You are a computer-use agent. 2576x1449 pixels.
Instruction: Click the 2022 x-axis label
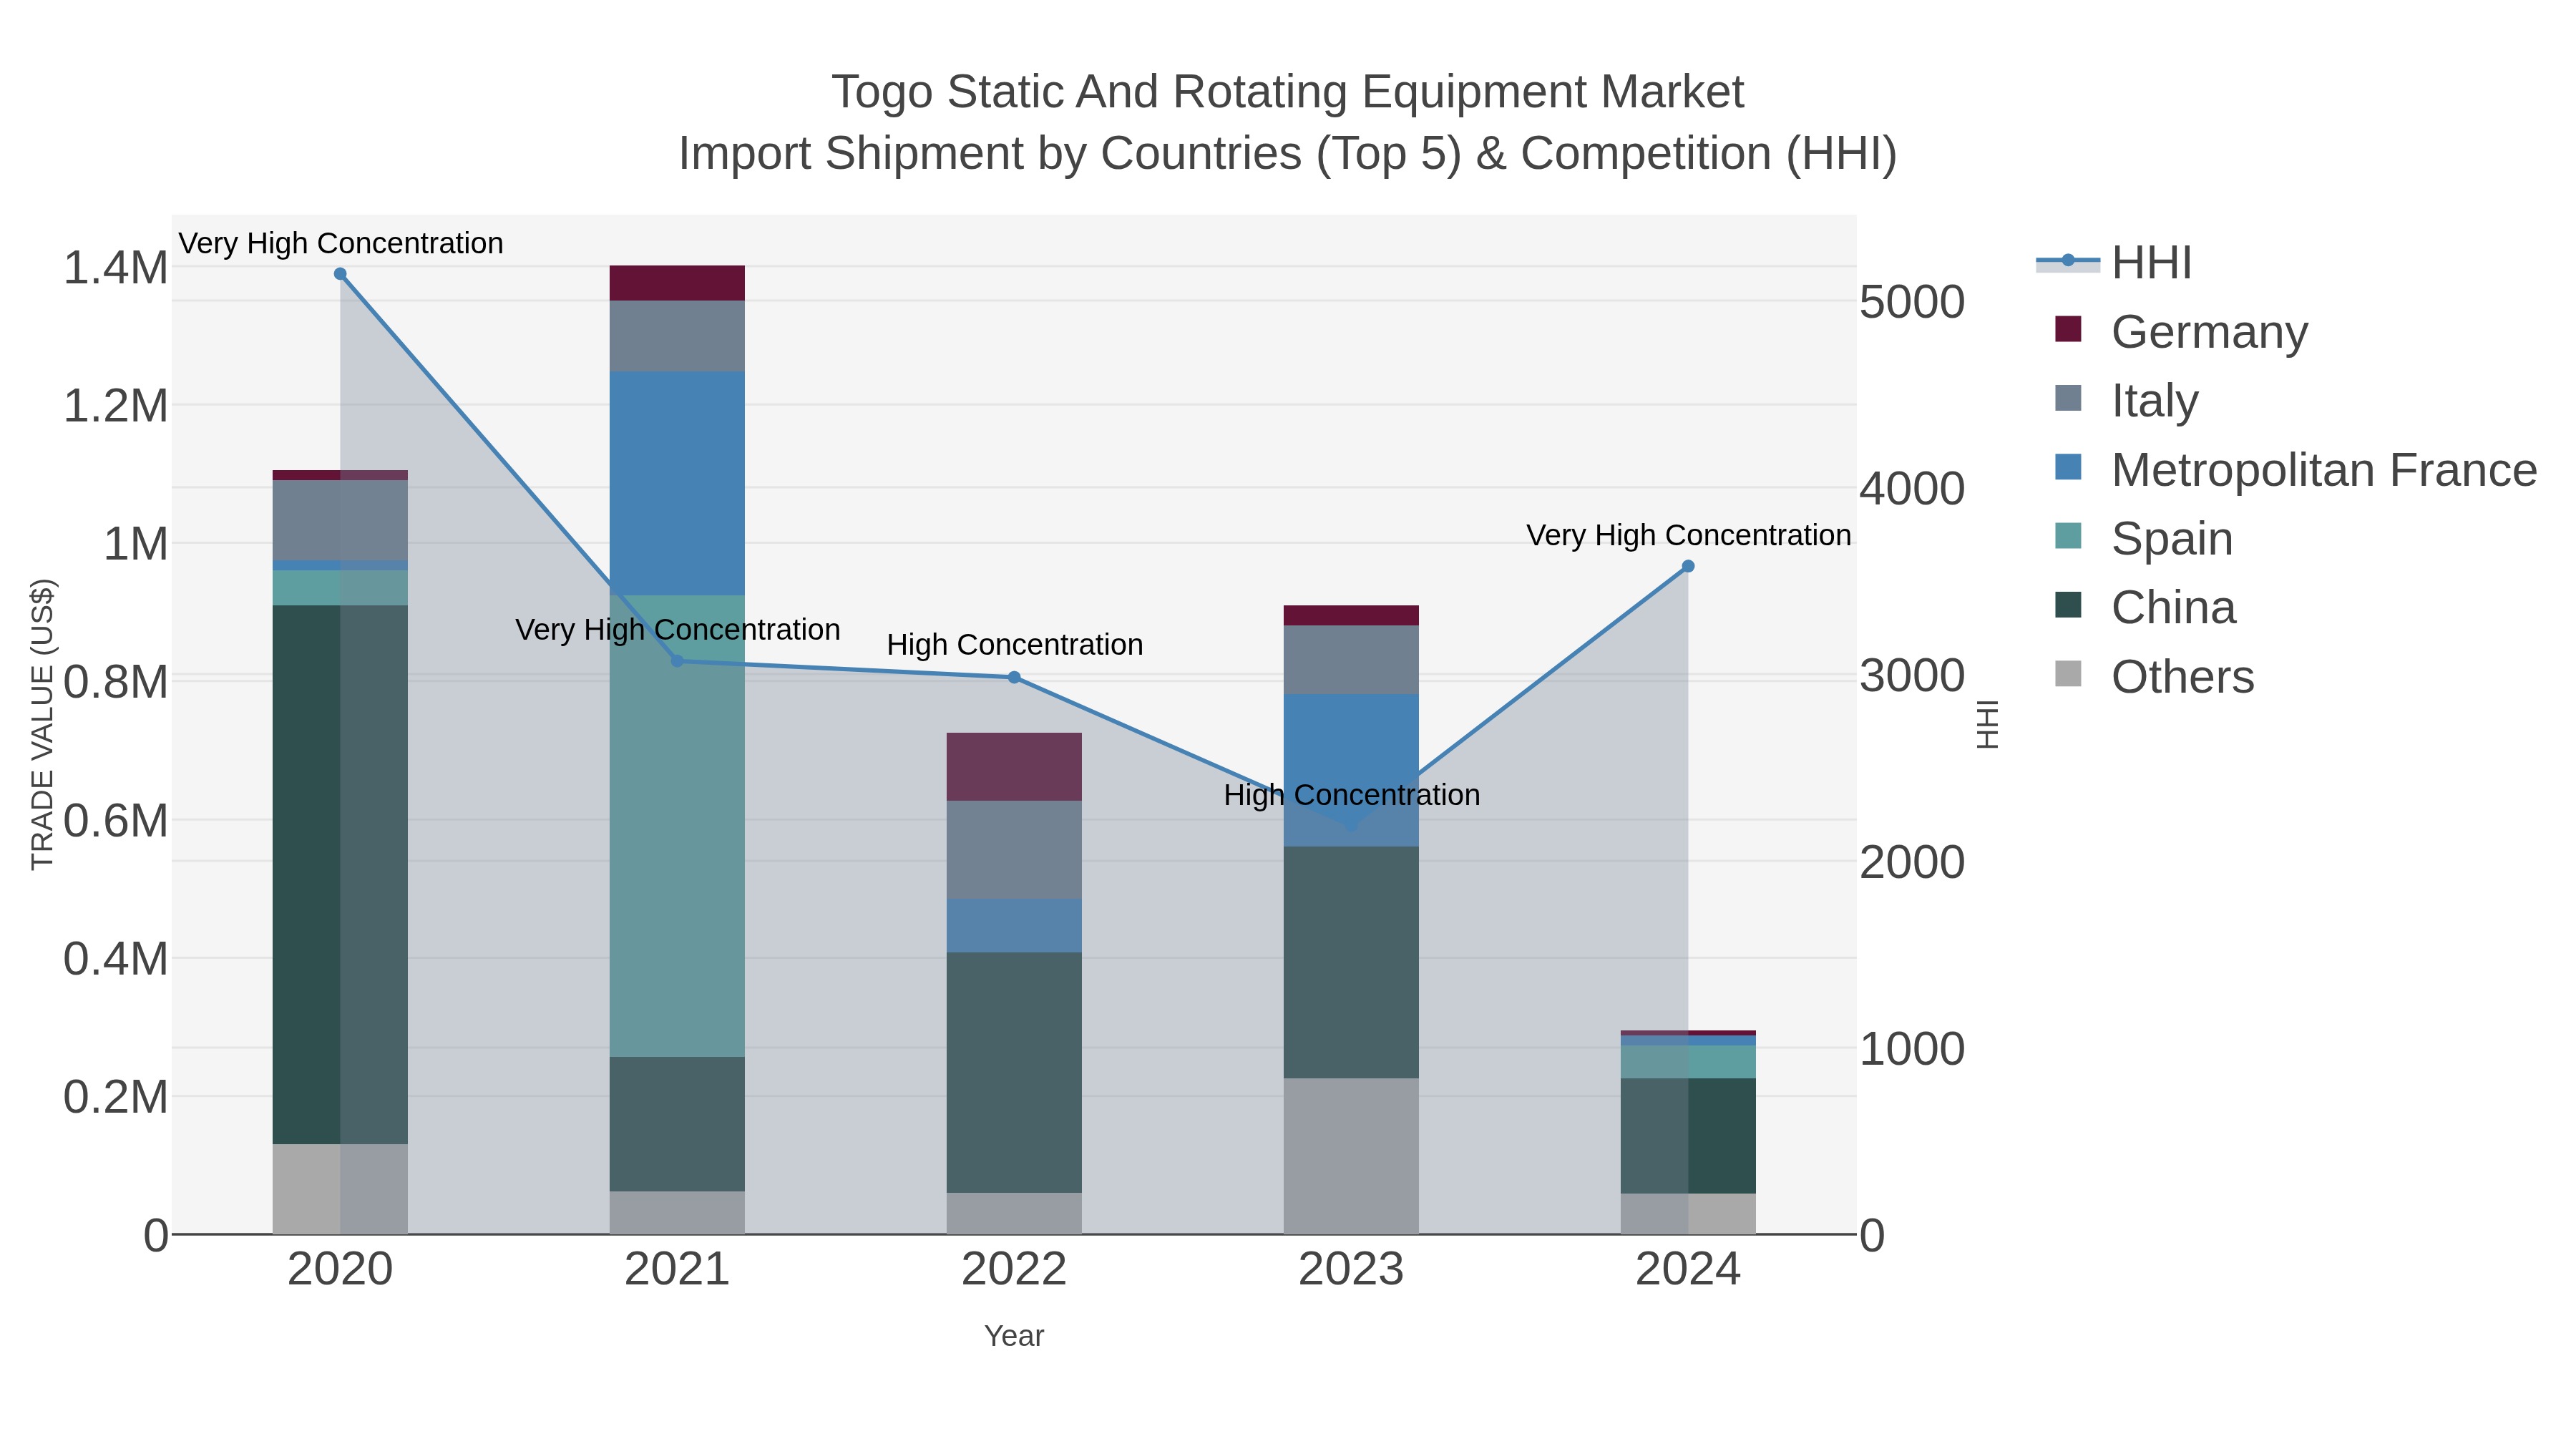1014,1270
